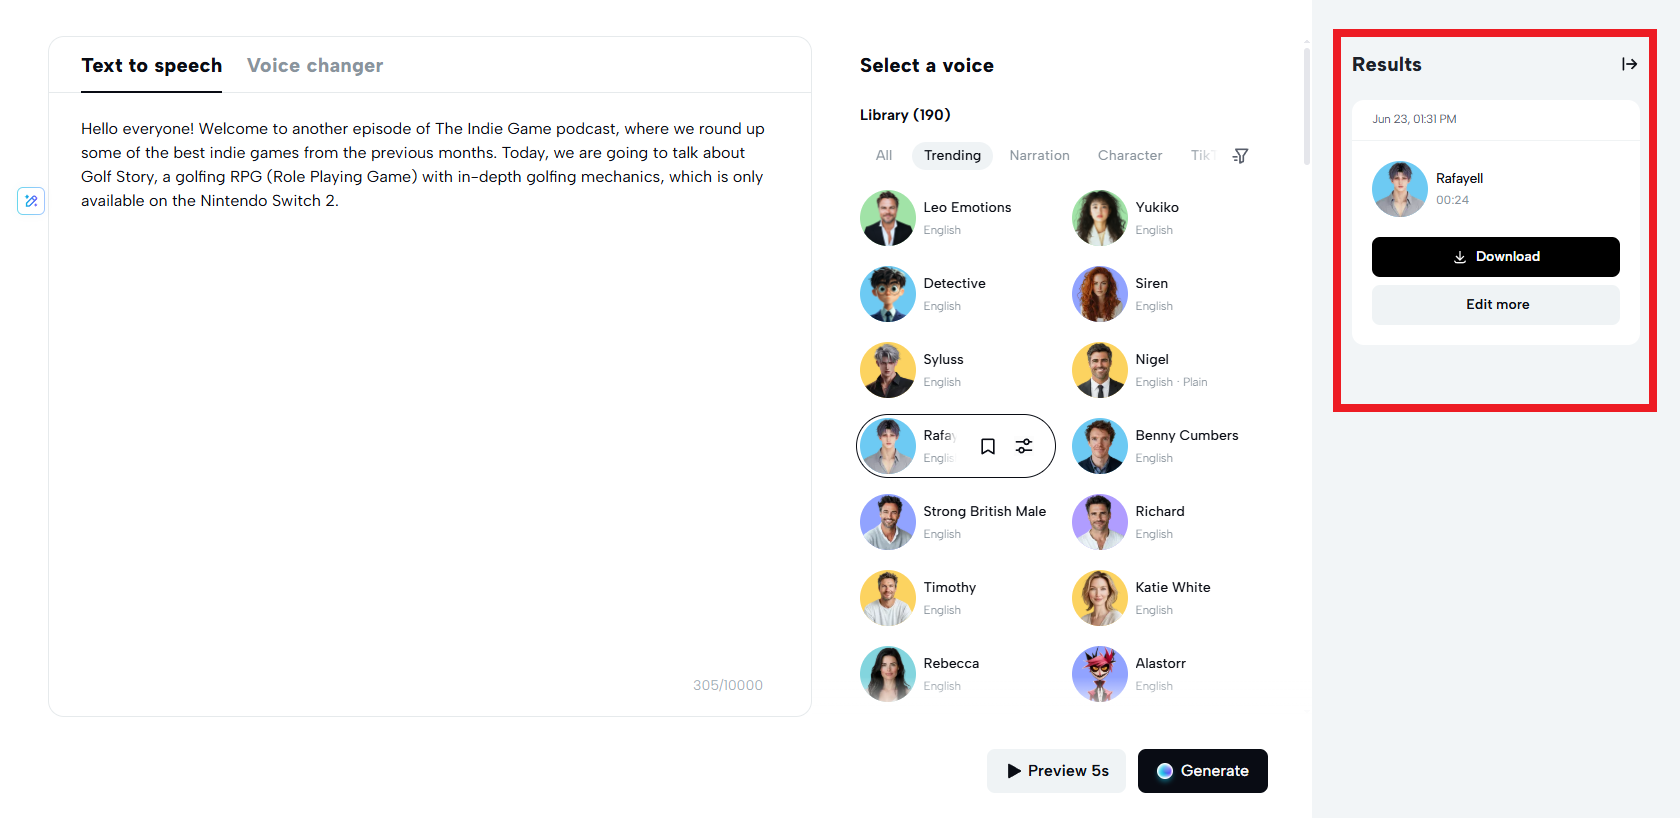
Task: Click the AI text enhance icon
Action: click(31, 201)
